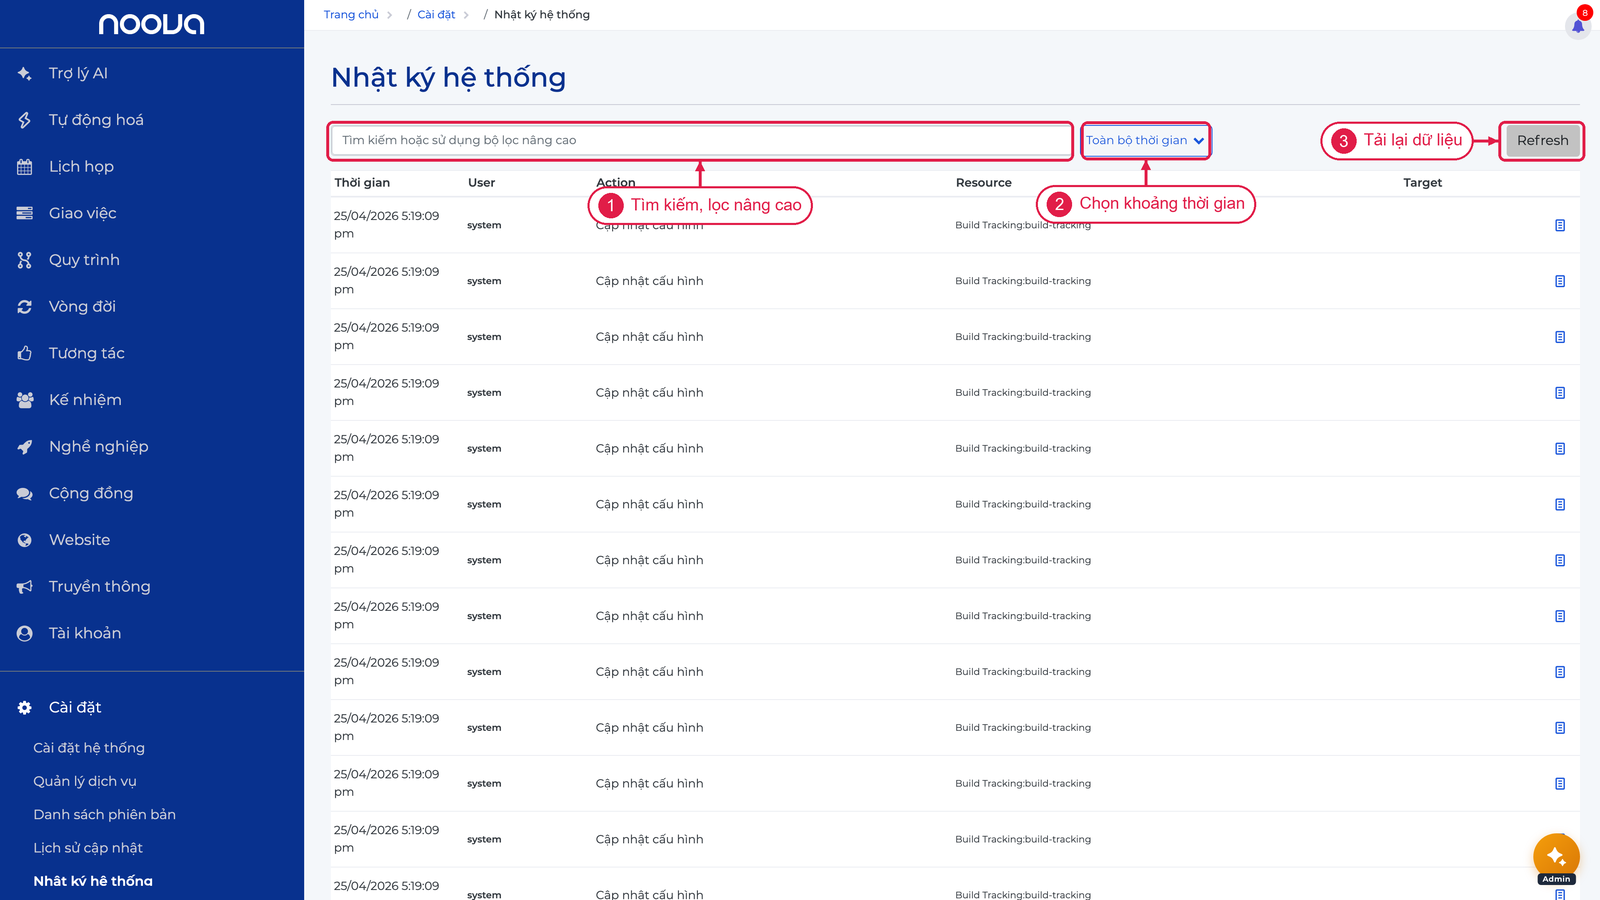Follow the Cài đặt breadcrumb link
This screenshot has height=900, width=1600.
(436, 15)
